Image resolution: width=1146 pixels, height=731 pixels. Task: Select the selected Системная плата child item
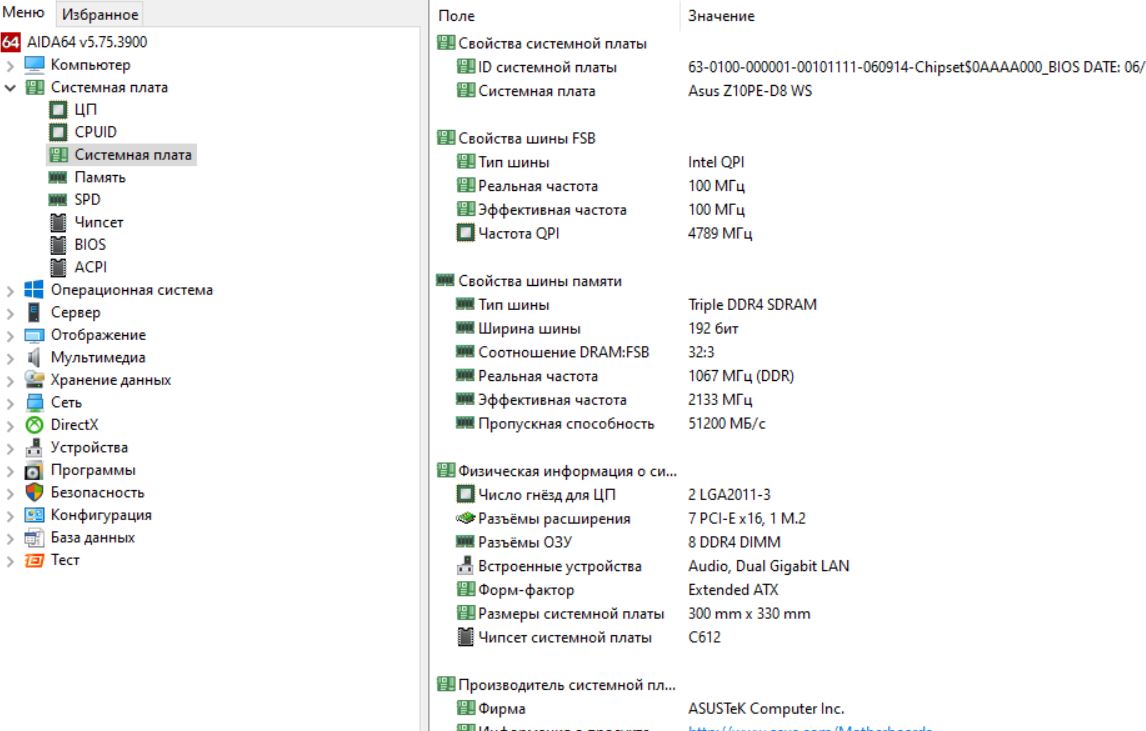121,154
